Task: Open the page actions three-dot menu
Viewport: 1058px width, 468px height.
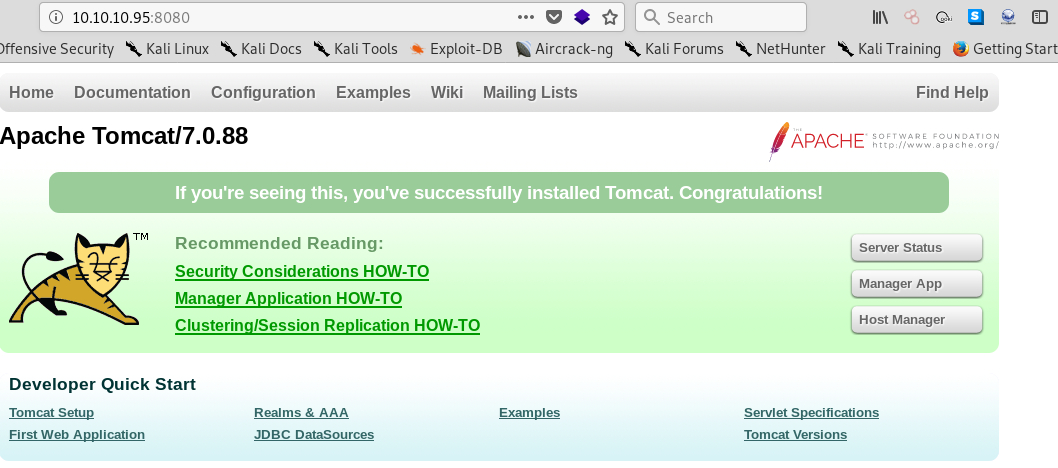Action: pyautogui.click(x=526, y=18)
